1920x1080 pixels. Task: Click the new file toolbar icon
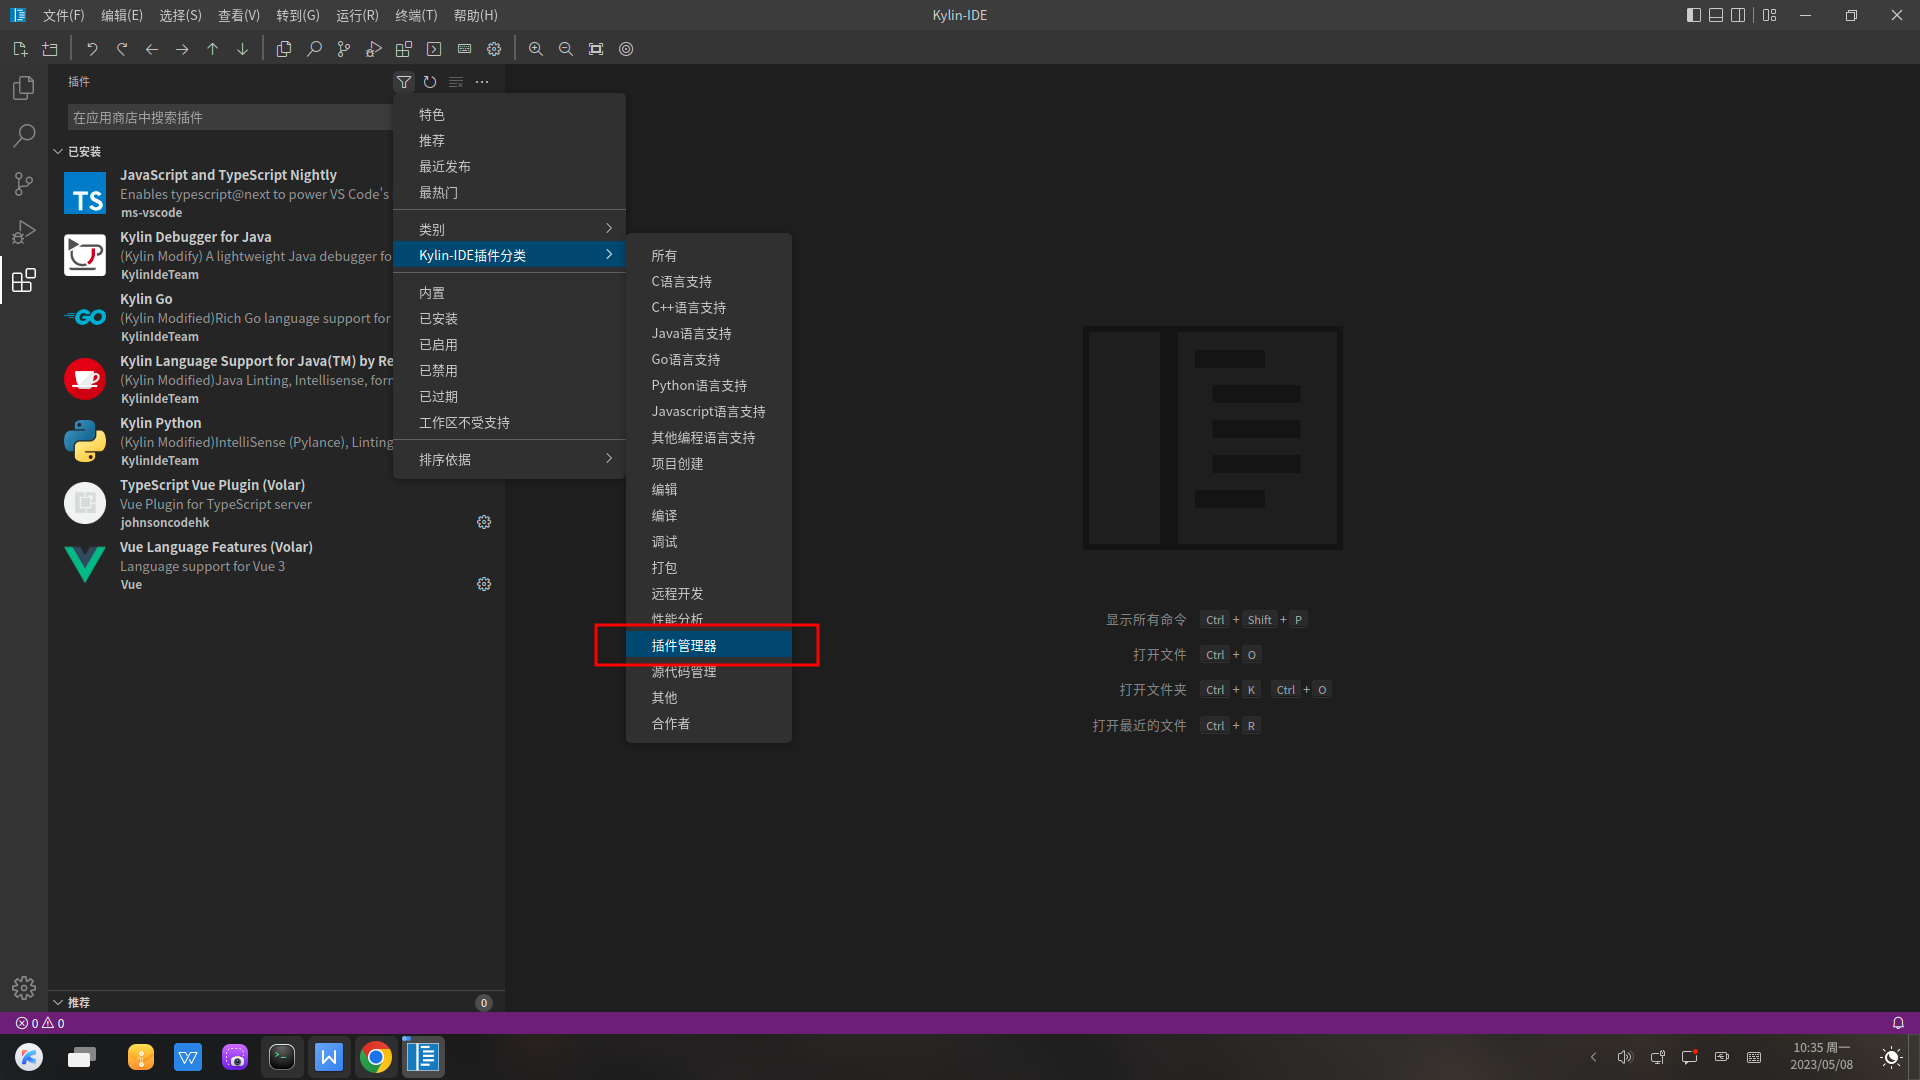click(x=20, y=49)
